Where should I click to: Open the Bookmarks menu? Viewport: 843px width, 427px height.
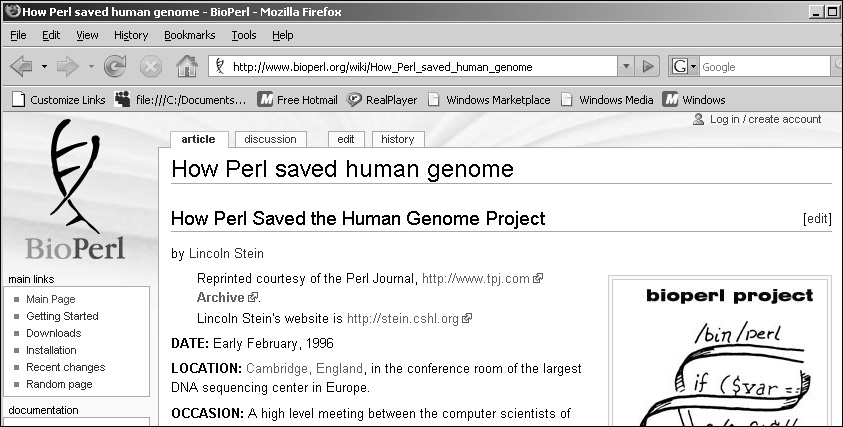pyautogui.click(x=190, y=35)
